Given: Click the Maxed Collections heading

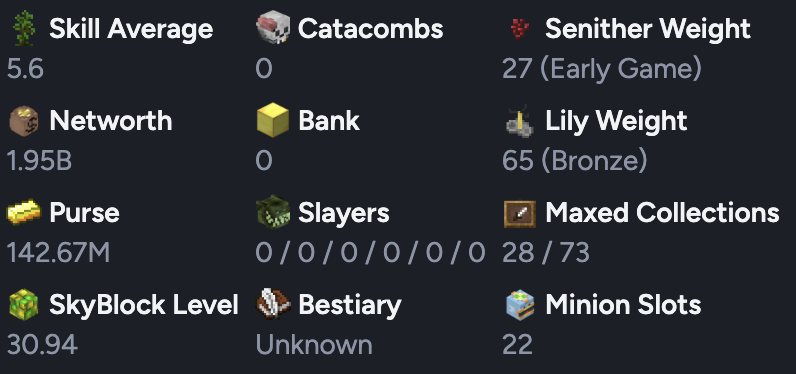Looking at the screenshot, I should [x=662, y=213].
